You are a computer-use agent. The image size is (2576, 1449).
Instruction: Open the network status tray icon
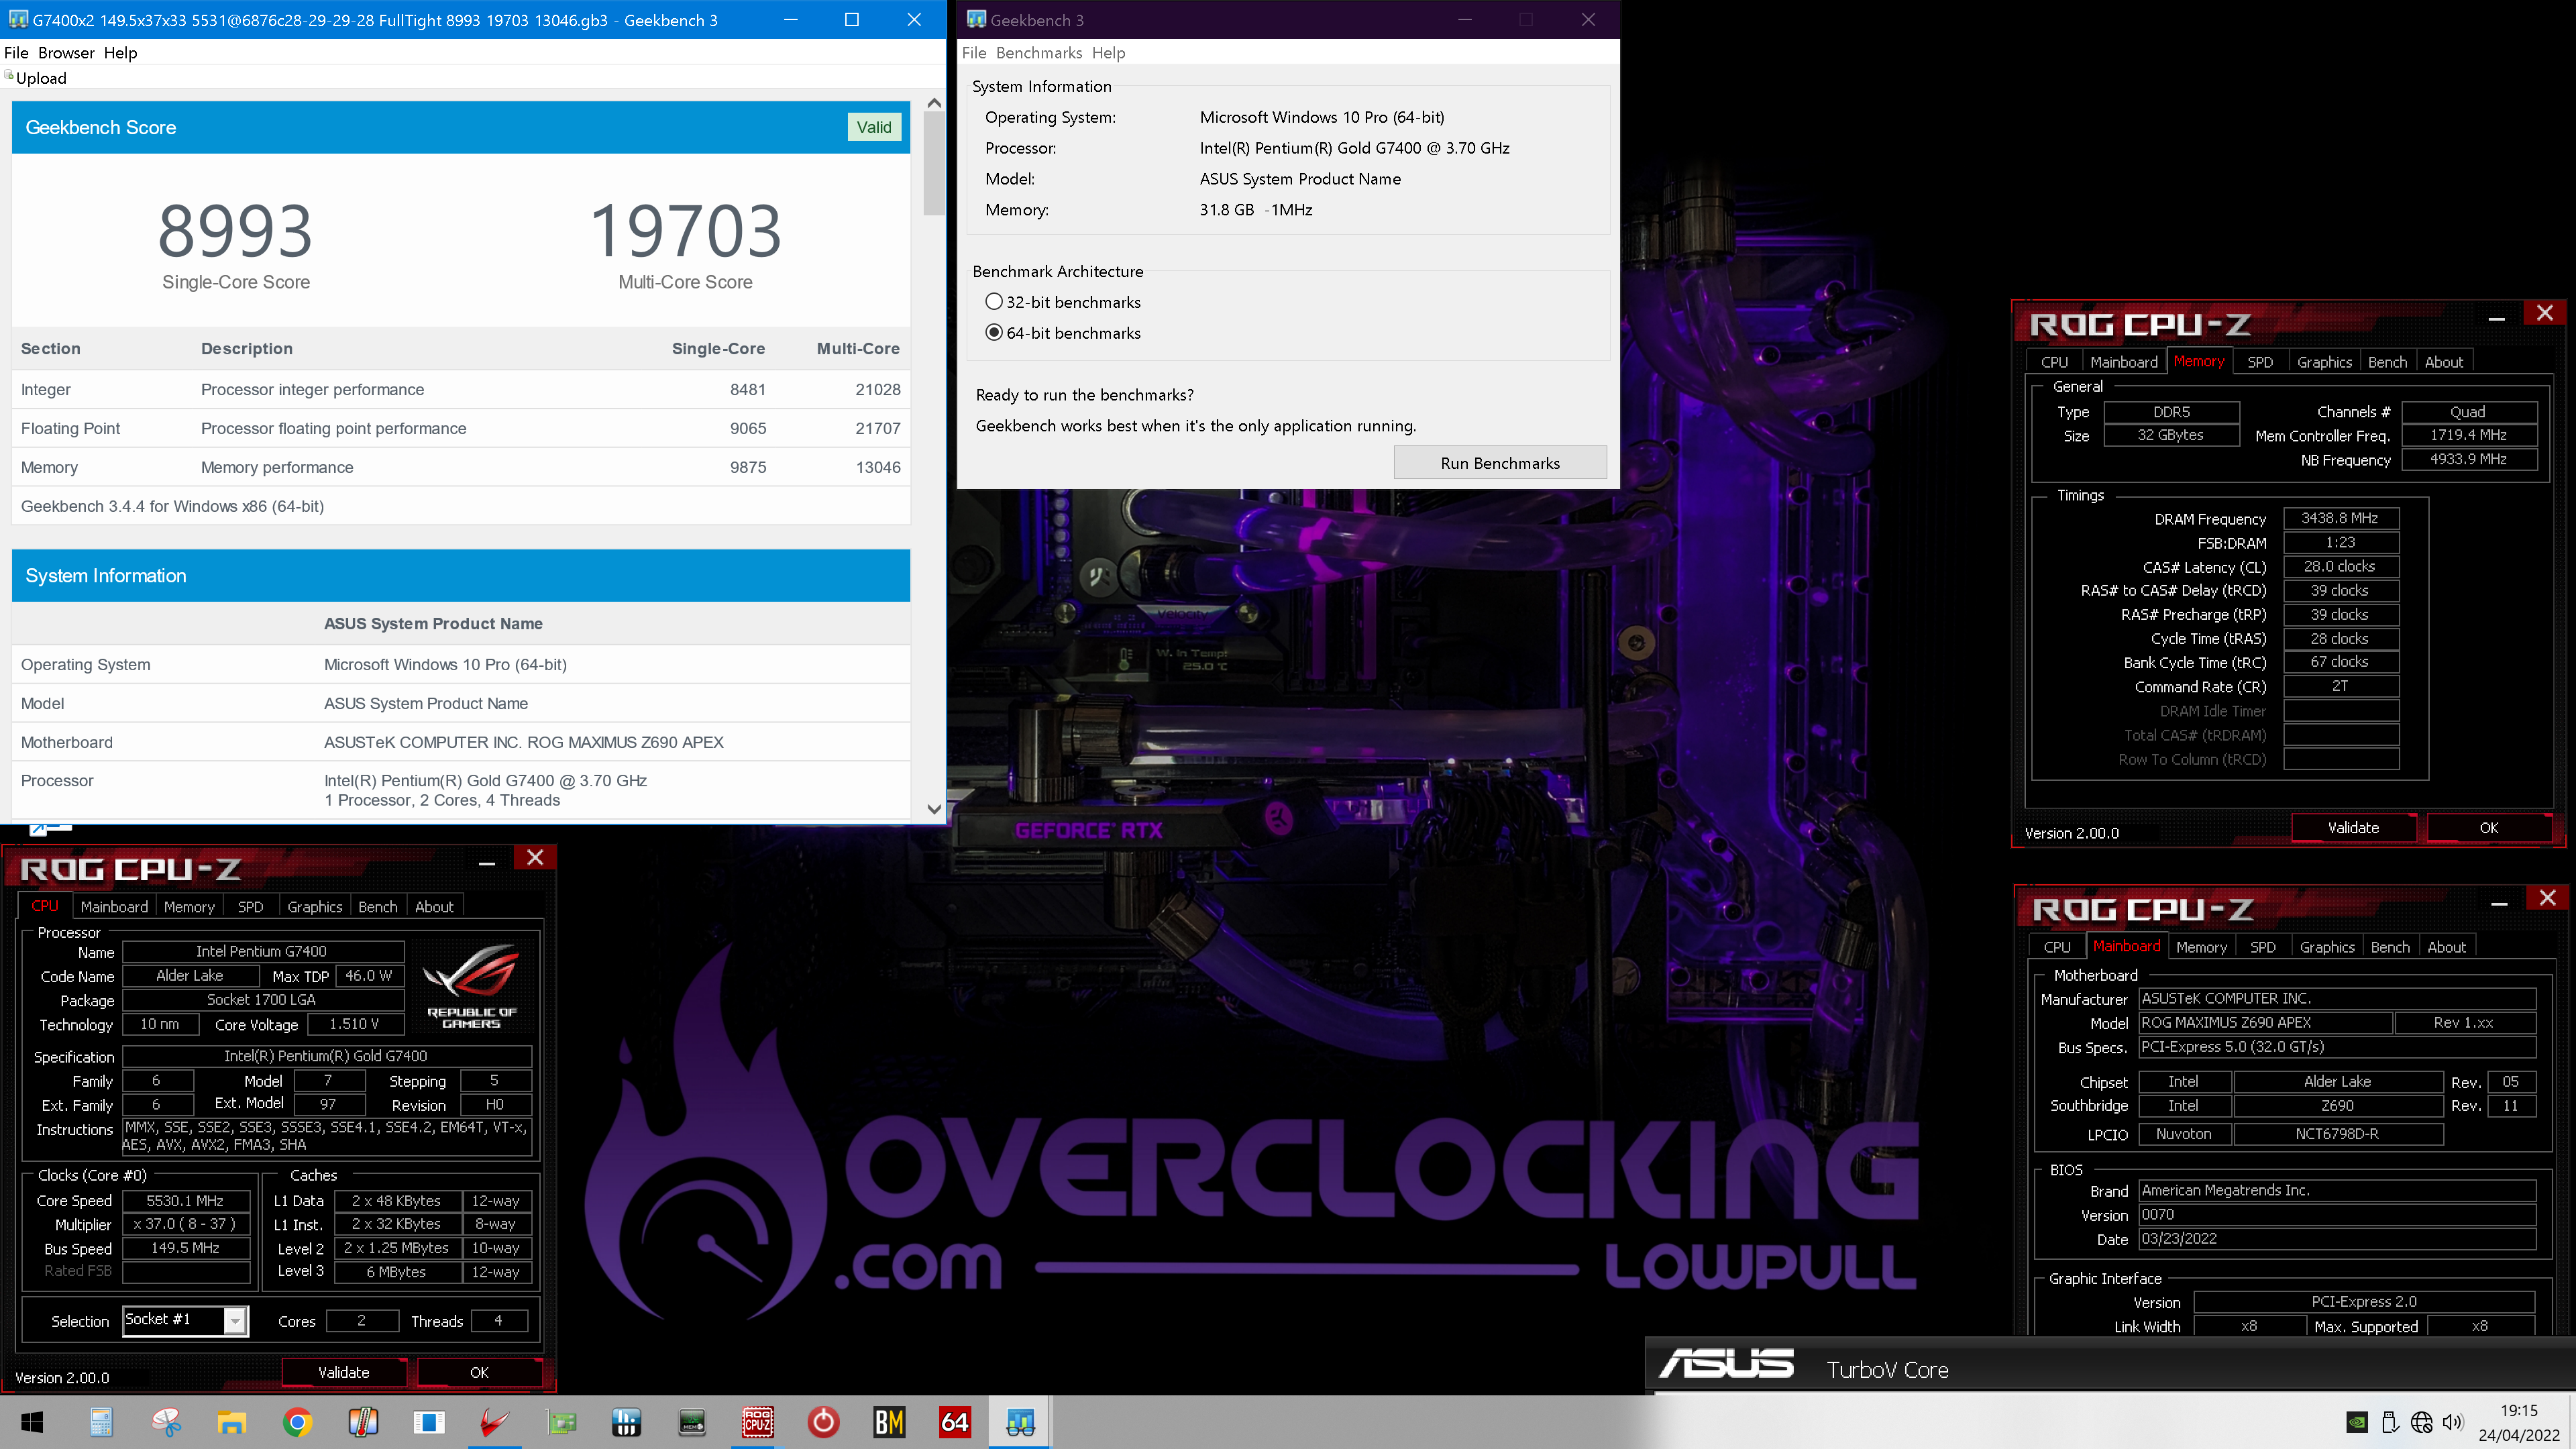coord(2421,1422)
